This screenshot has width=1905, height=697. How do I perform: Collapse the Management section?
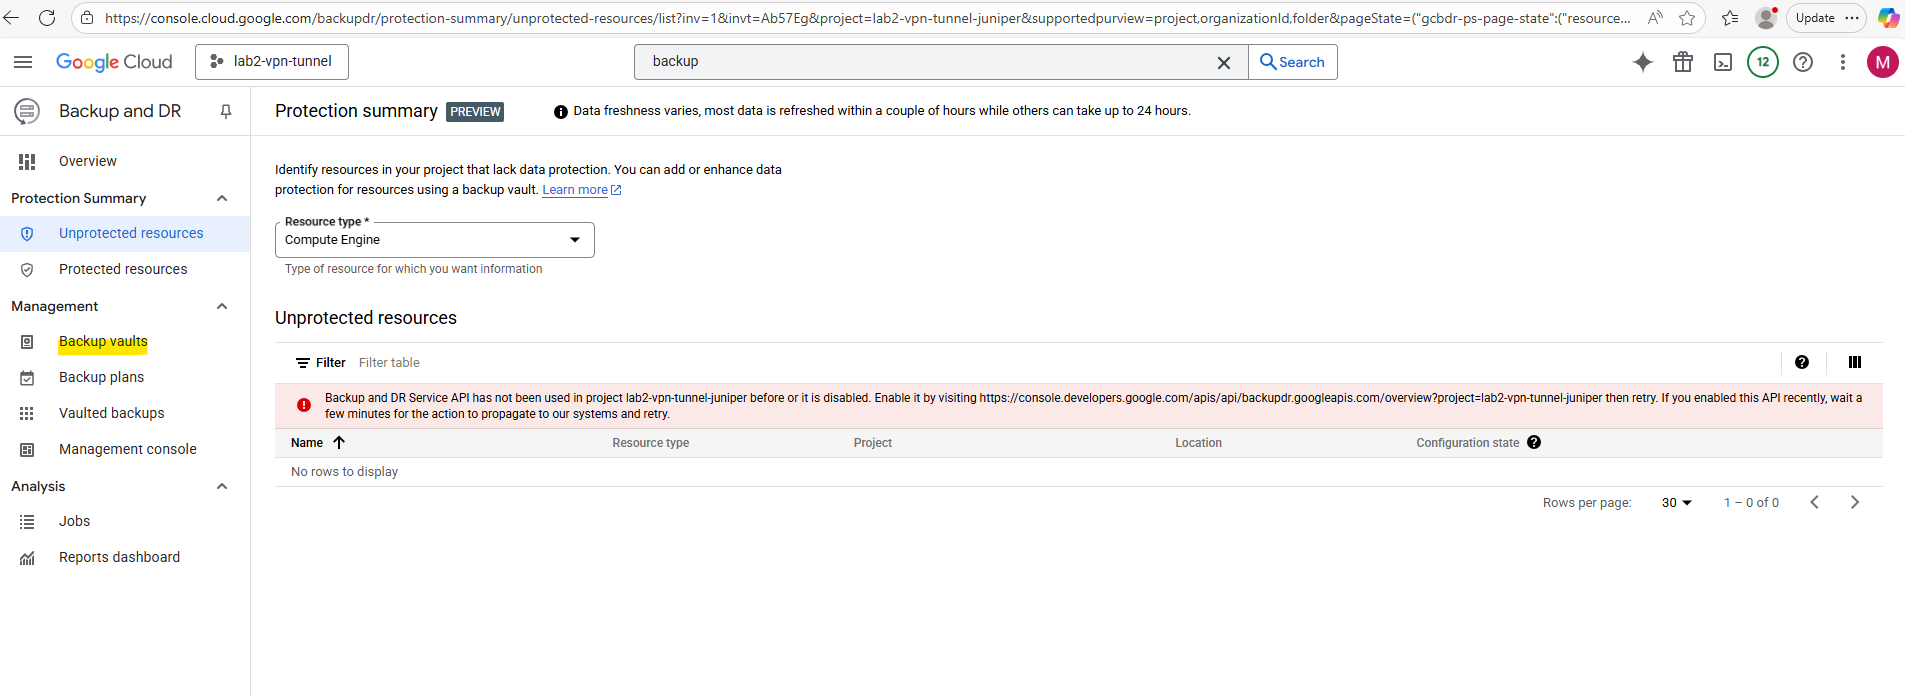222,306
